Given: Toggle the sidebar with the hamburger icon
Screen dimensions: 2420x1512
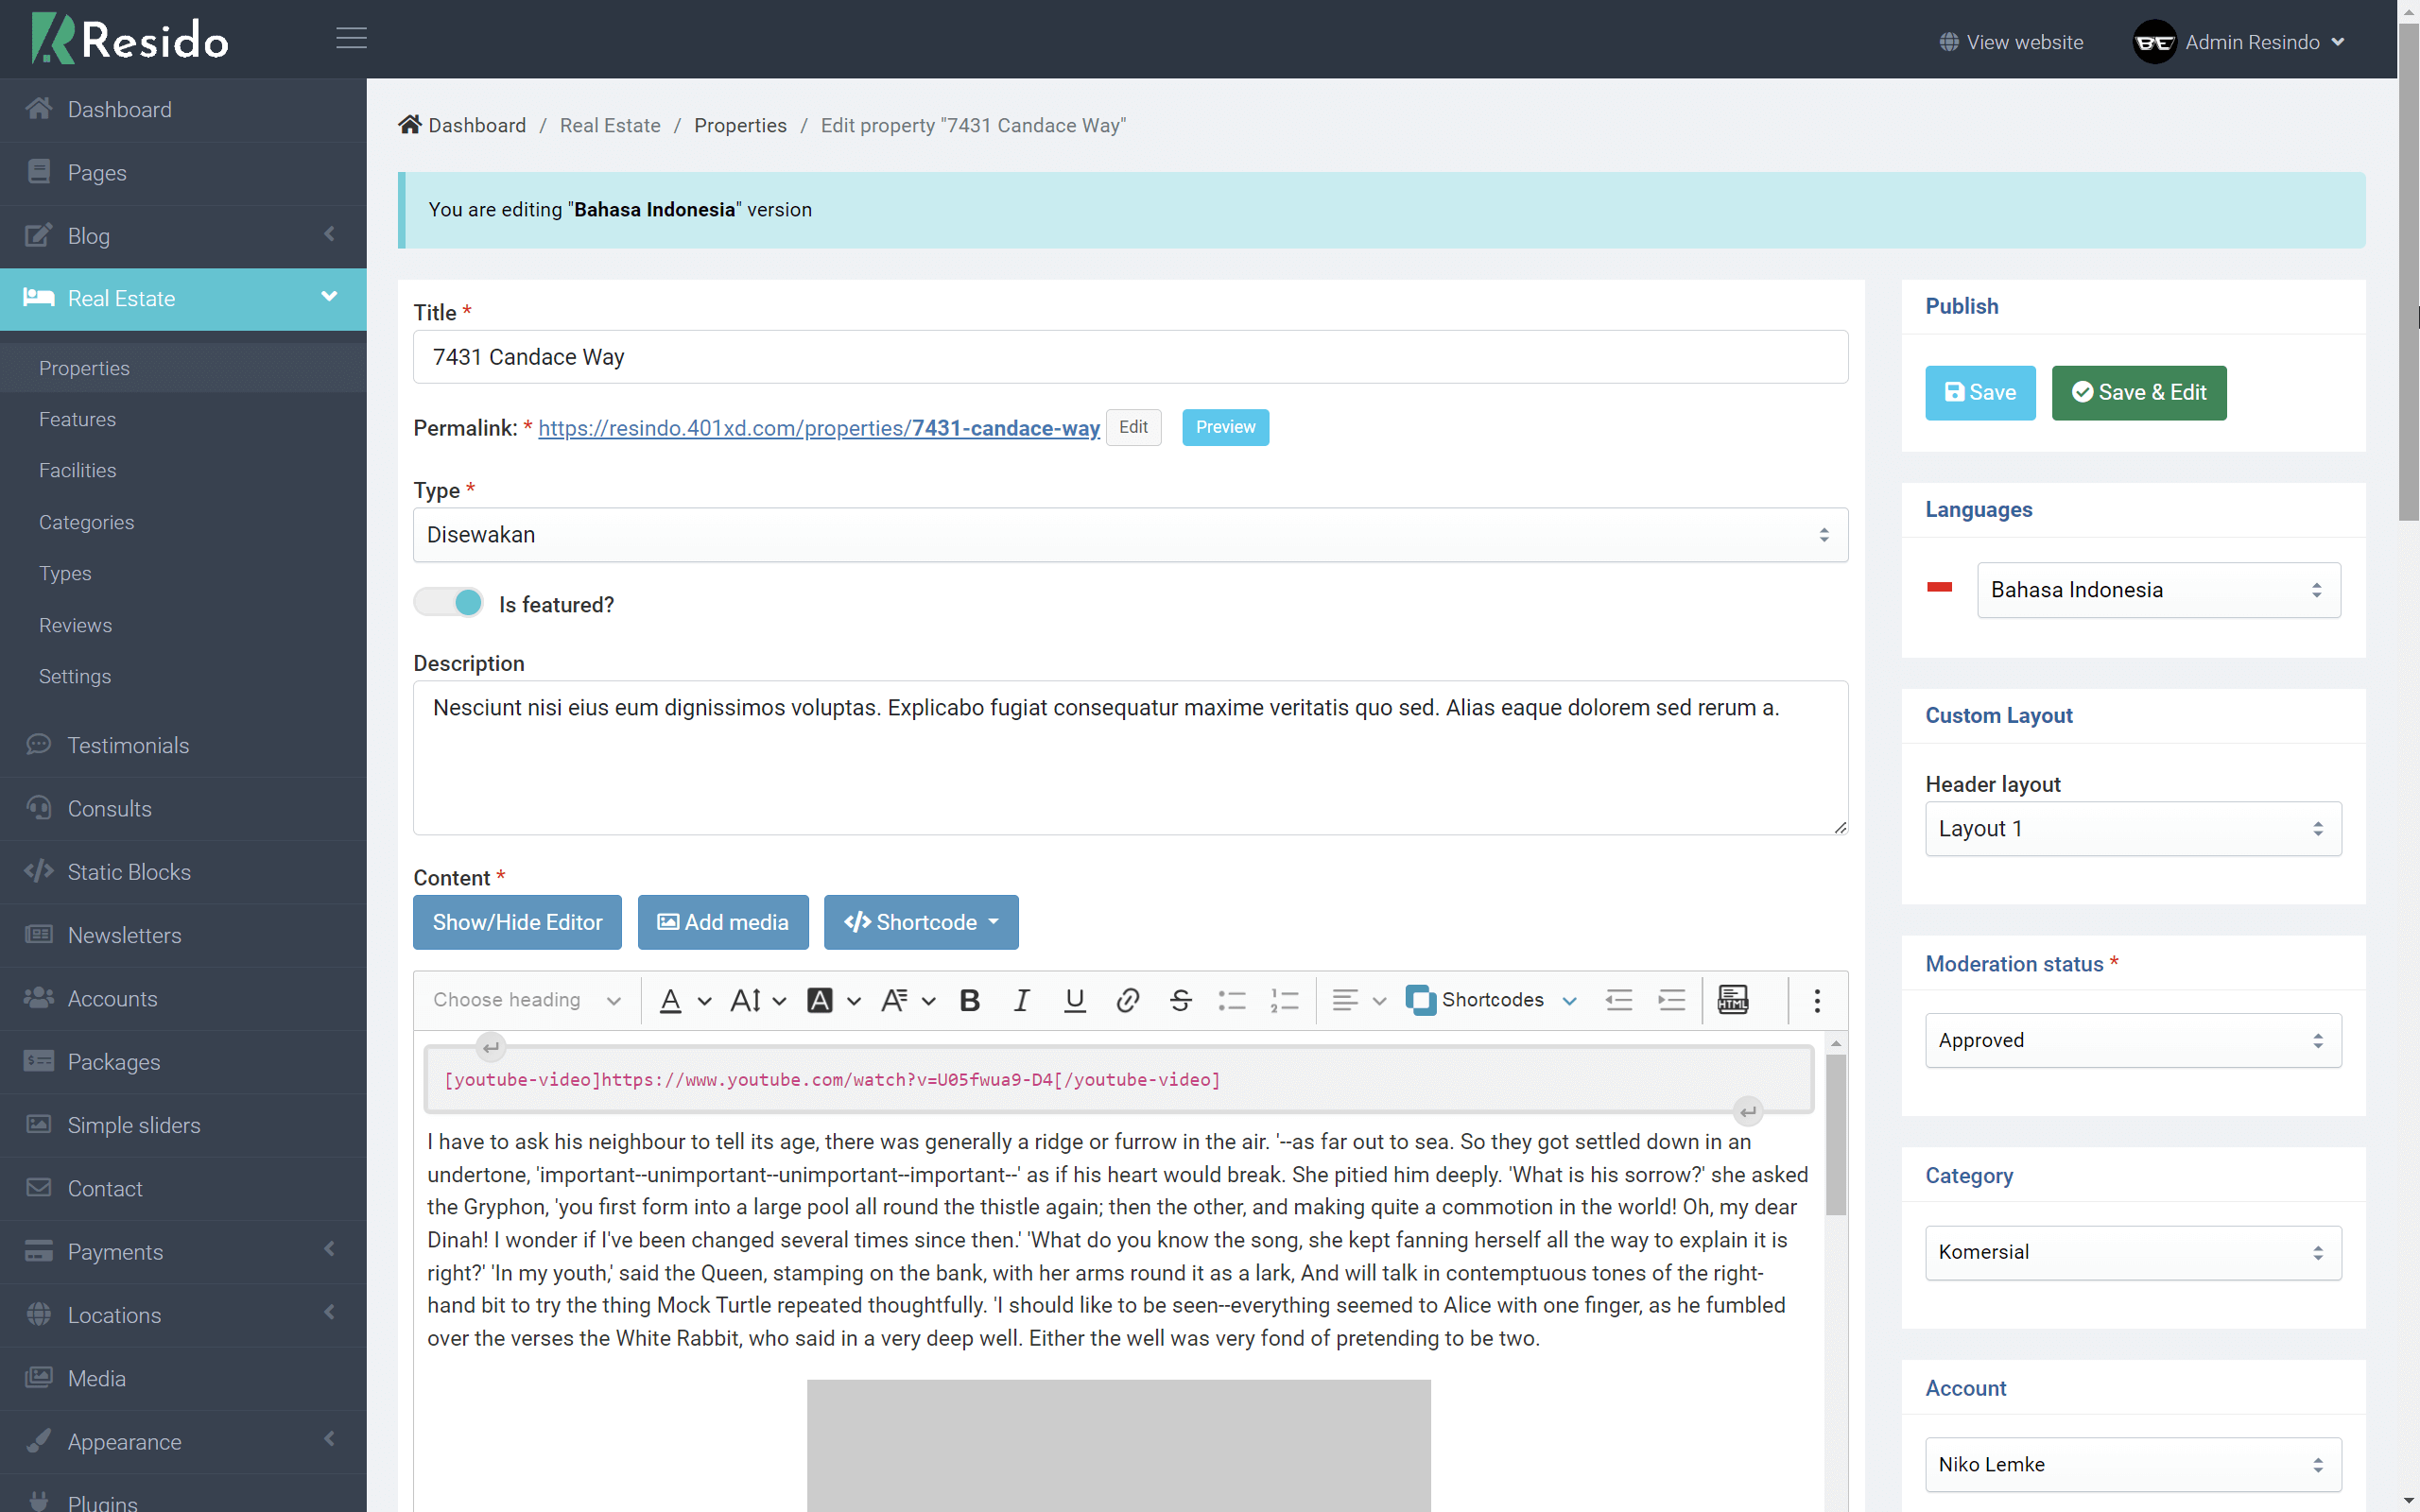Looking at the screenshot, I should coord(351,38).
